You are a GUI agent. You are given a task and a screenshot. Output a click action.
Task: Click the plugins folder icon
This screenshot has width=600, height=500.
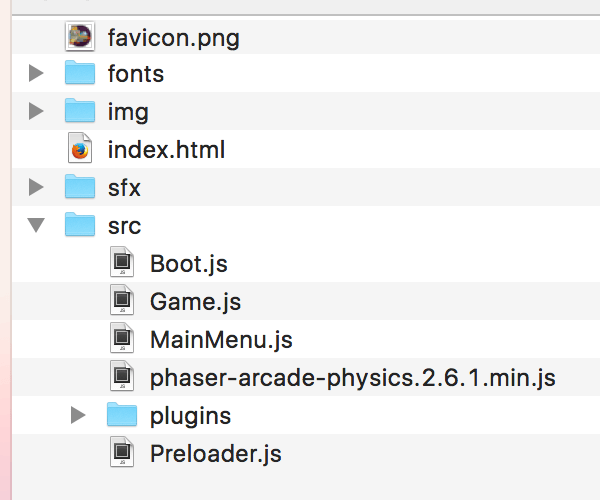click(x=121, y=414)
